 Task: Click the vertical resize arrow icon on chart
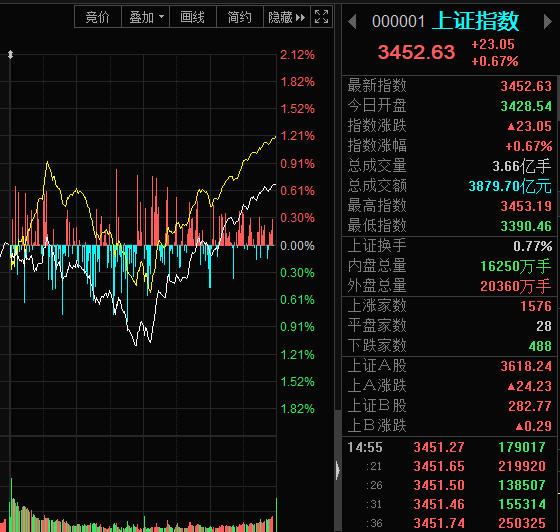[10, 55]
